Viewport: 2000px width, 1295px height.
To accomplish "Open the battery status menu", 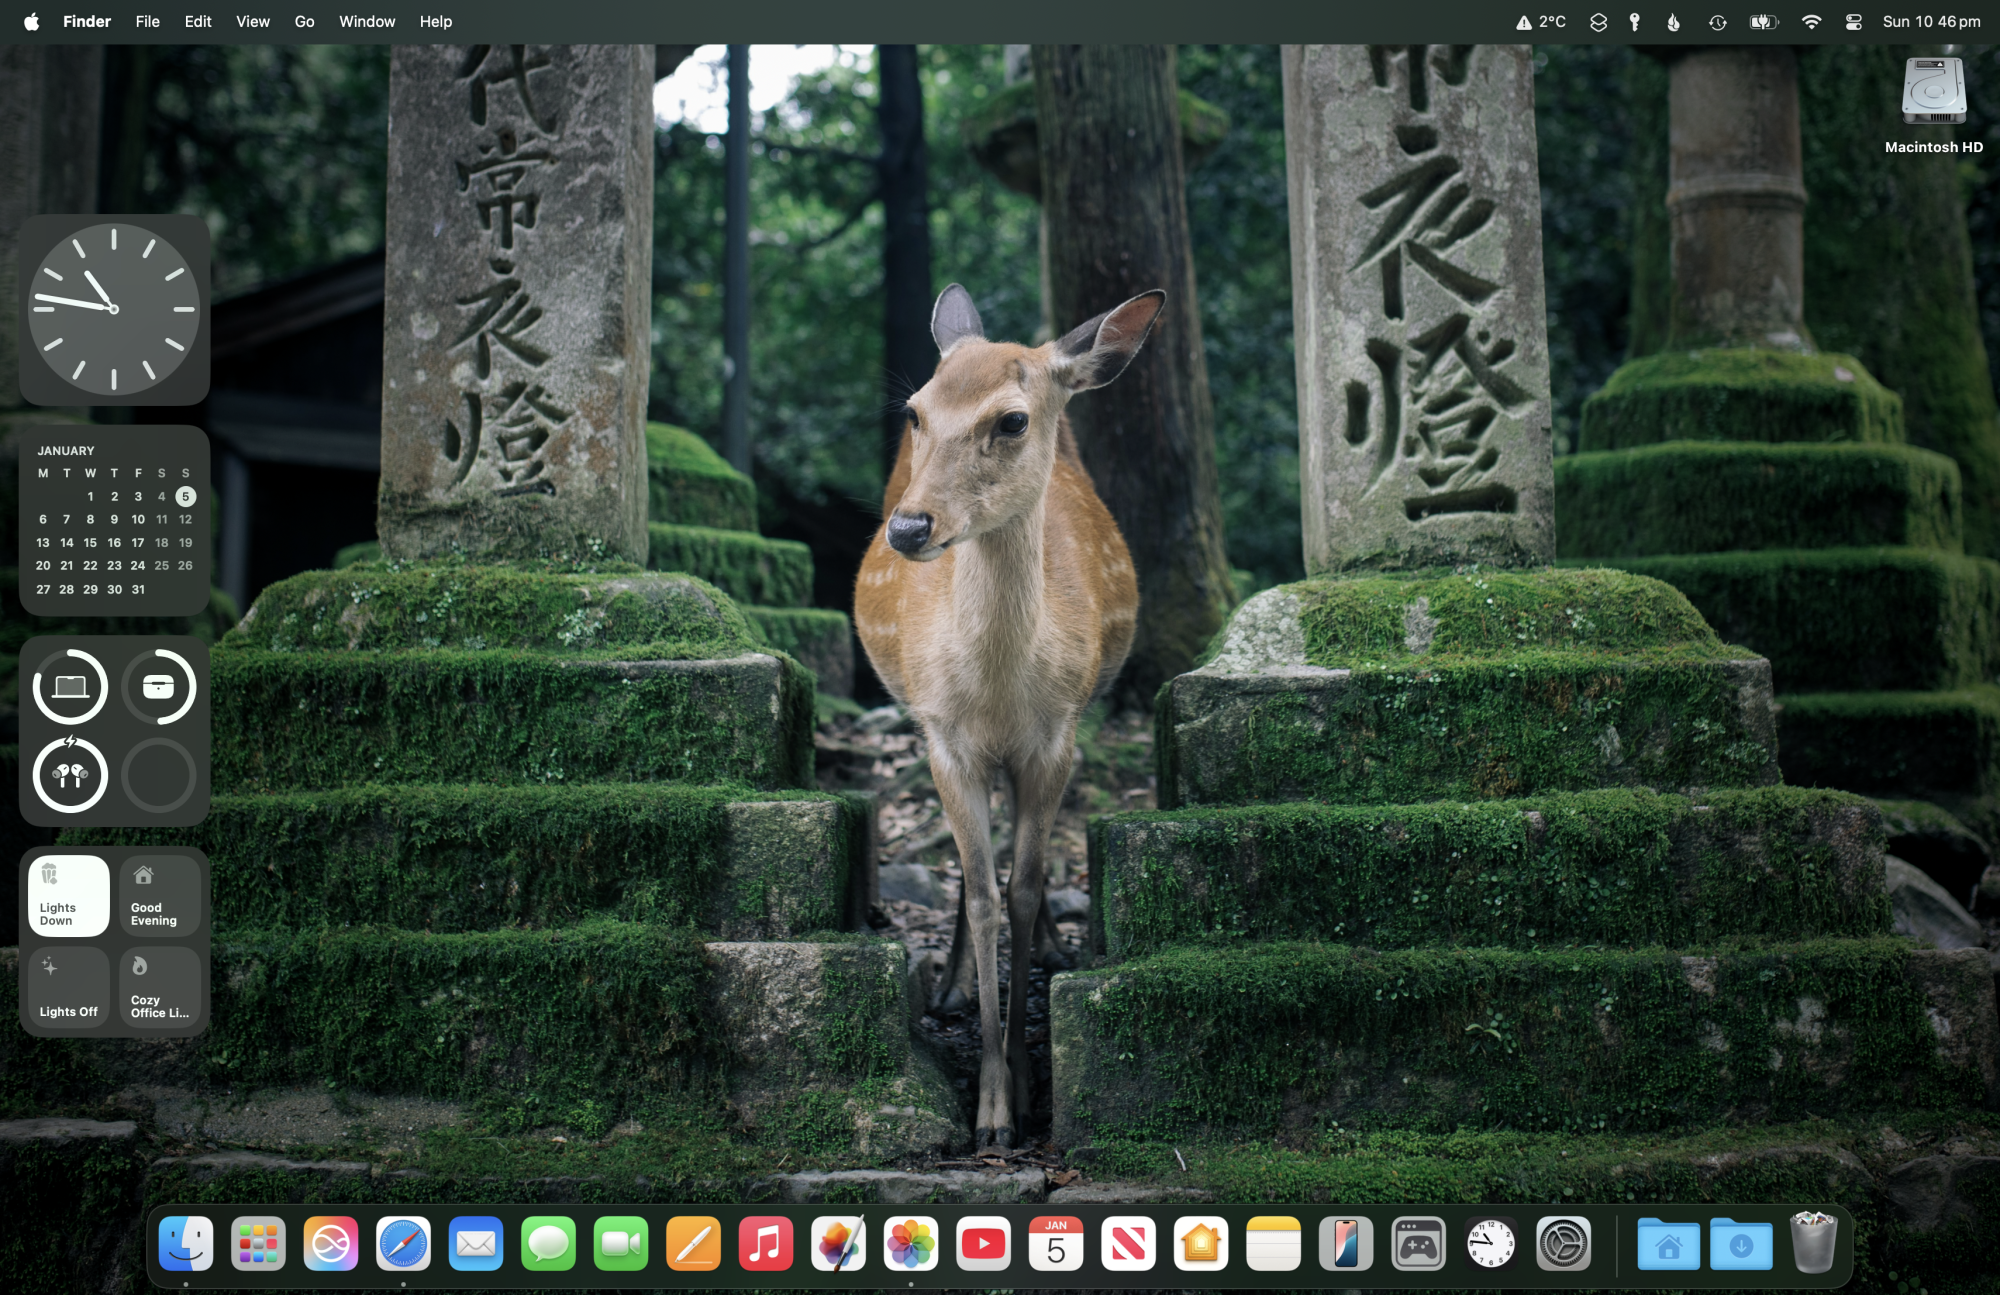I will tap(1763, 22).
